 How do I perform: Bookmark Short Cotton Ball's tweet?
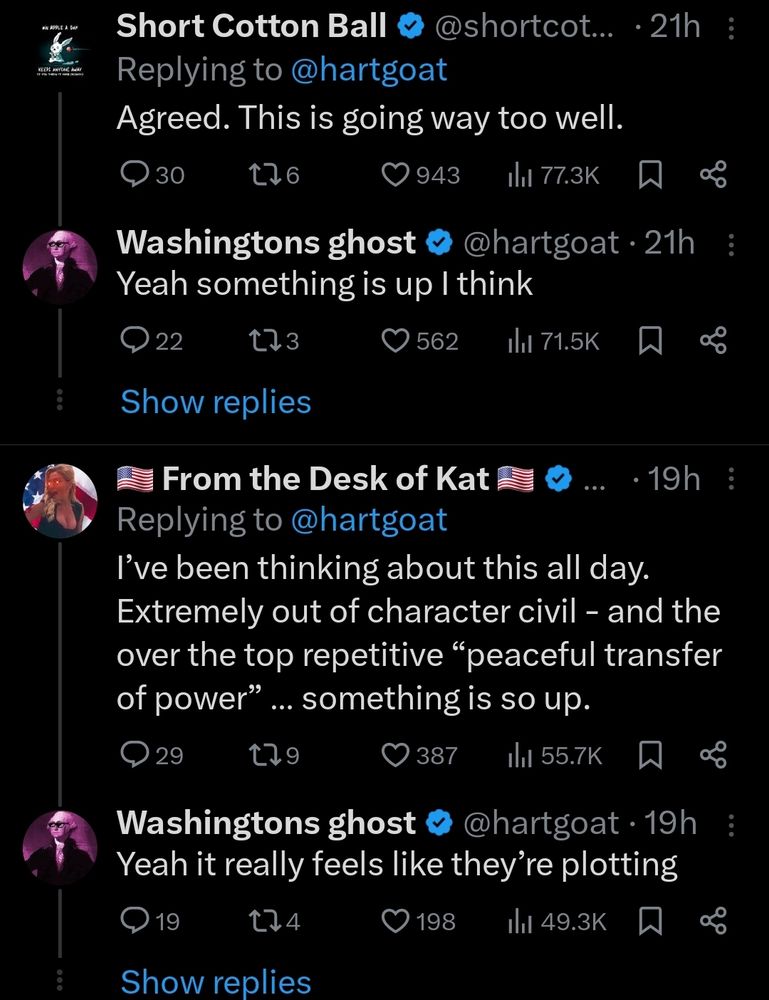click(651, 175)
